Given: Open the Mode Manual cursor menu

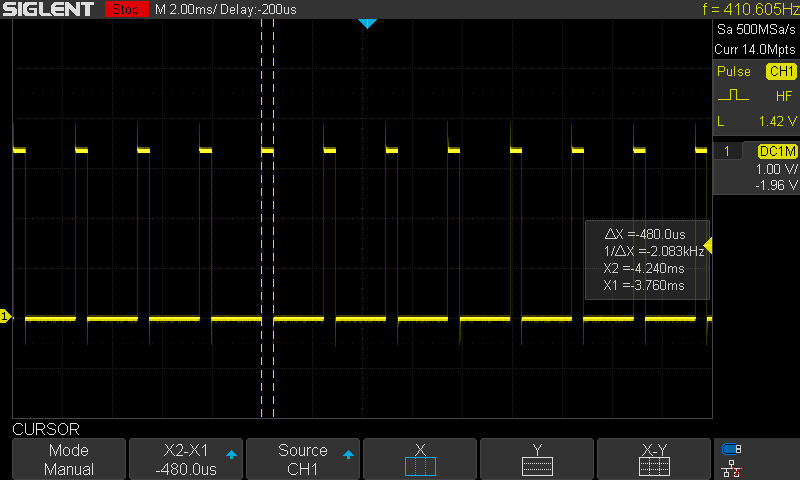Looking at the screenshot, I should (69, 459).
